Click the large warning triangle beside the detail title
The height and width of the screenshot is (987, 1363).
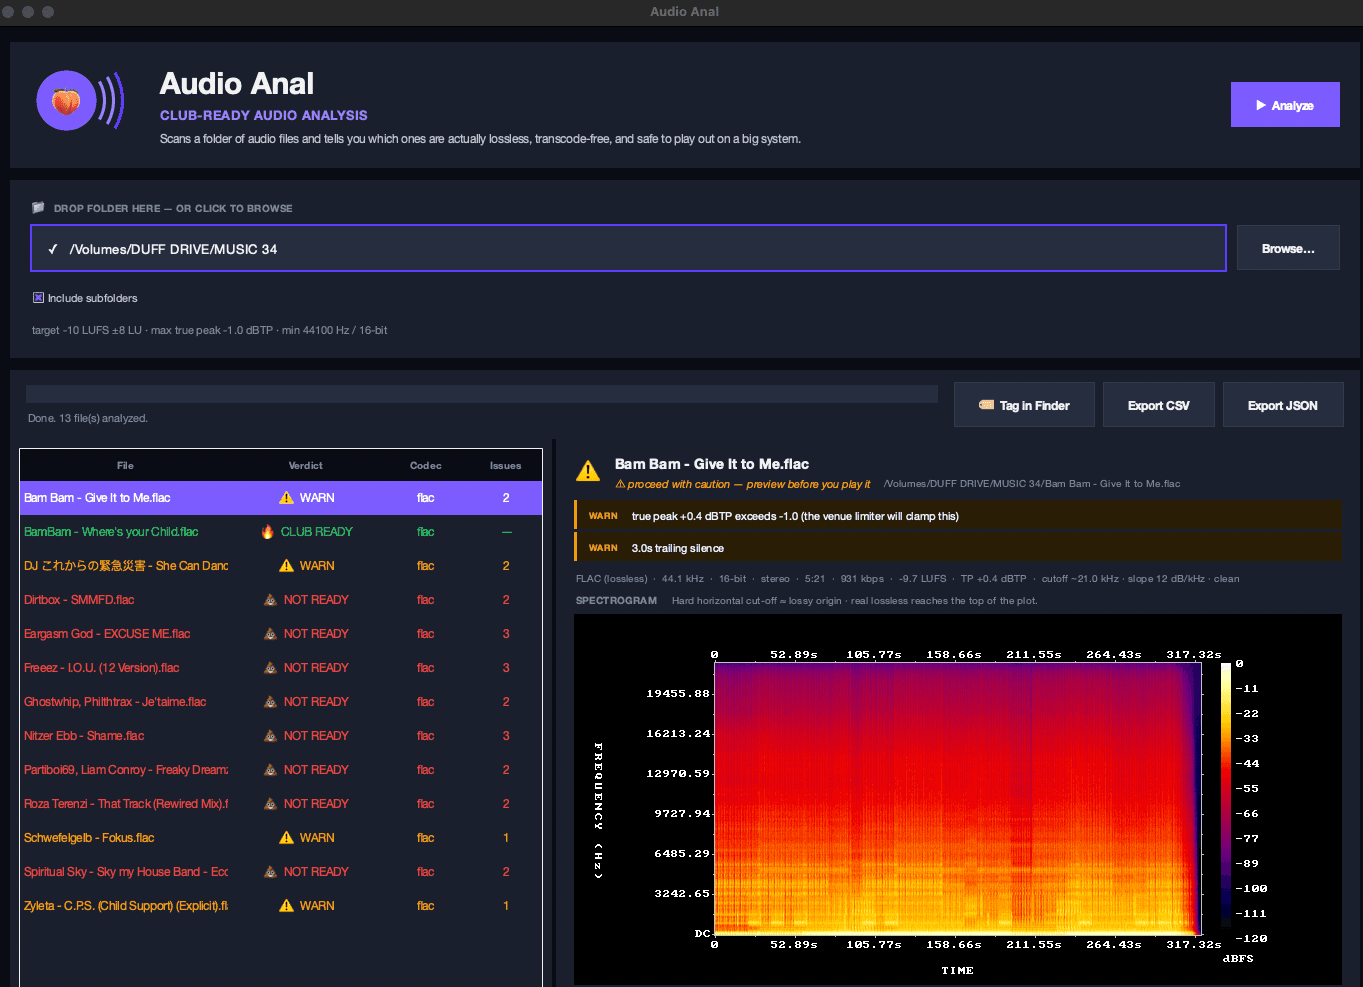(x=588, y=471)
